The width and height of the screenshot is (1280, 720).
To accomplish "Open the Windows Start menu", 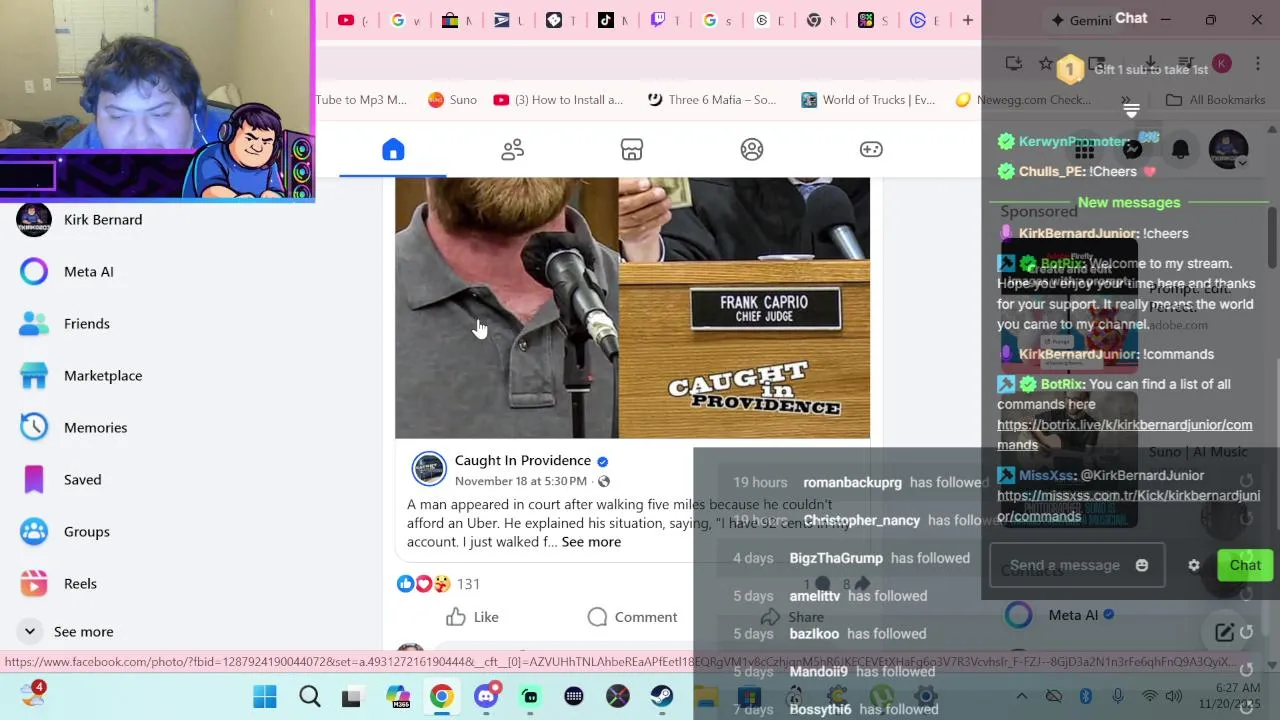I will pyautogui.click(x=265, y=697).
